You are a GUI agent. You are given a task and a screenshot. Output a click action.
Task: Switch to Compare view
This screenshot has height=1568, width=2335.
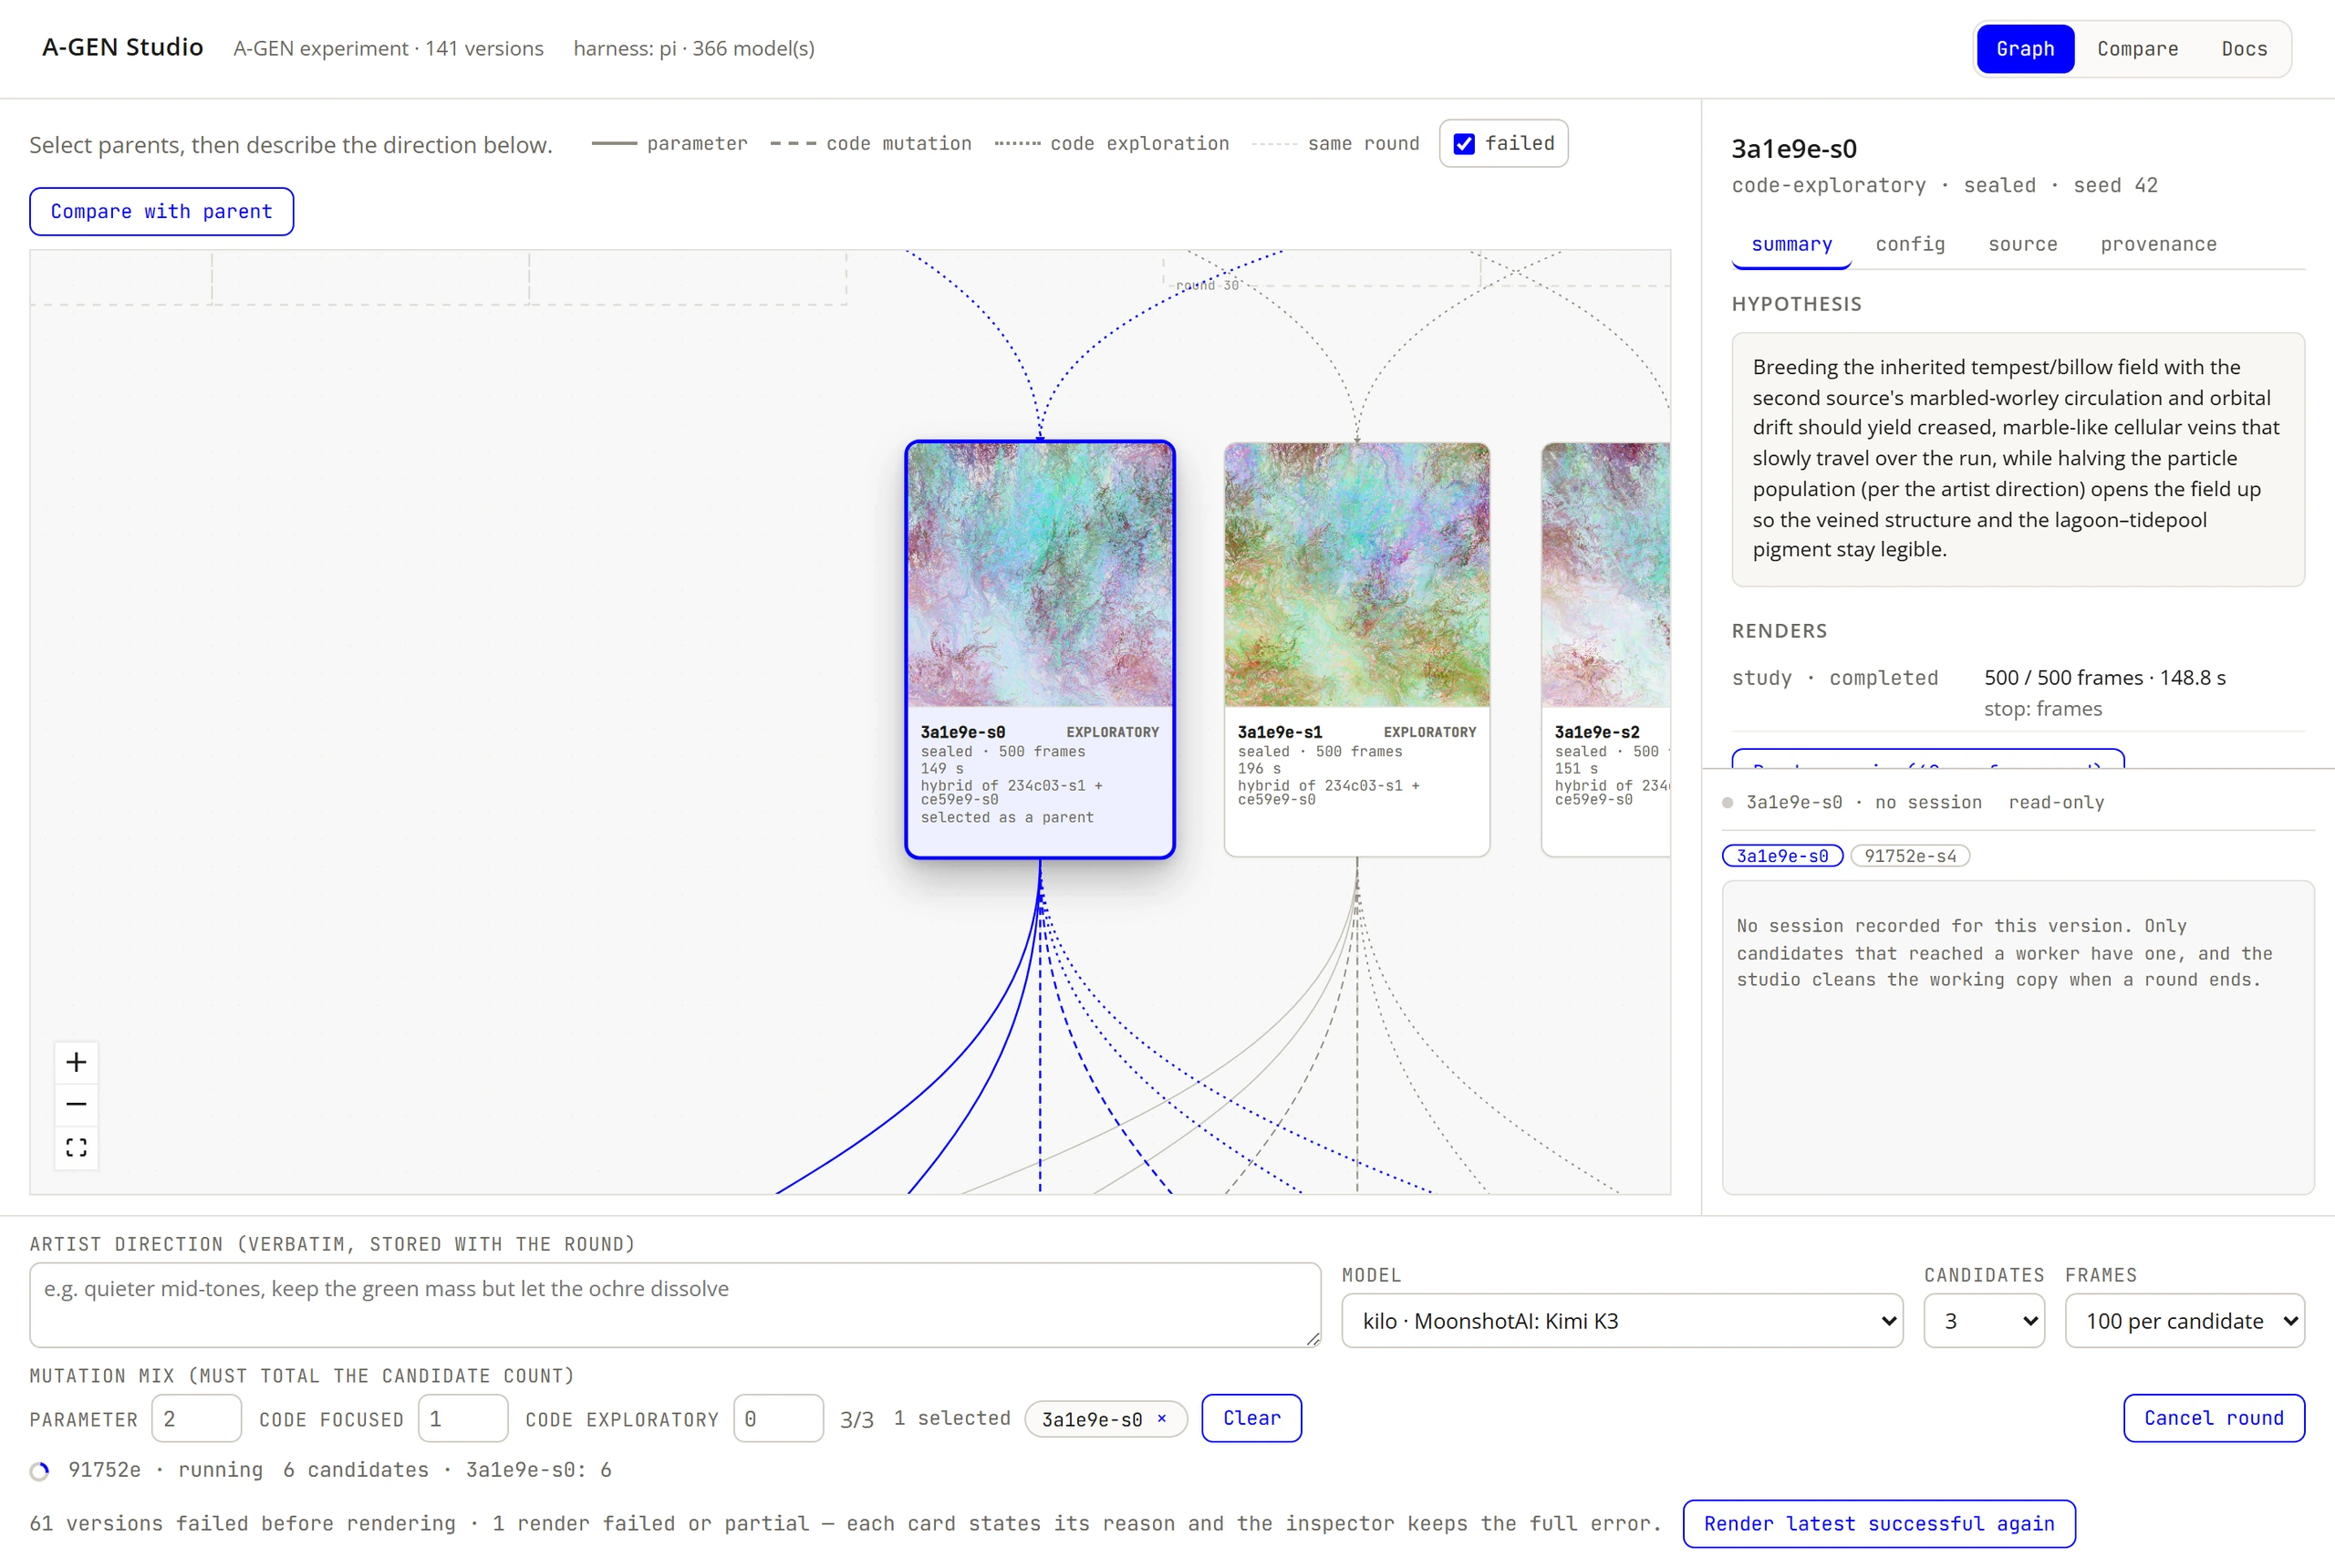click(2137, 49)
